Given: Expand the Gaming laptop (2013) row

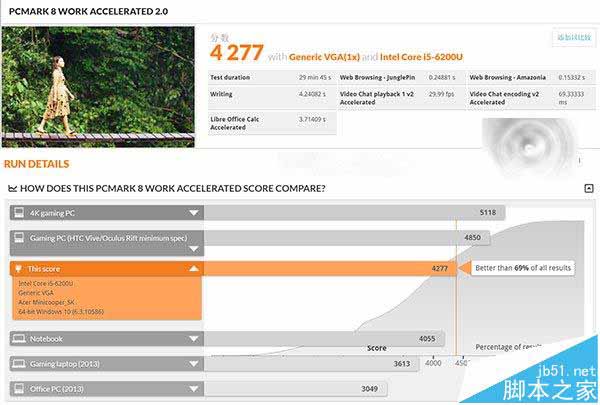Looking at the screenshot, I should click(194, 364).
